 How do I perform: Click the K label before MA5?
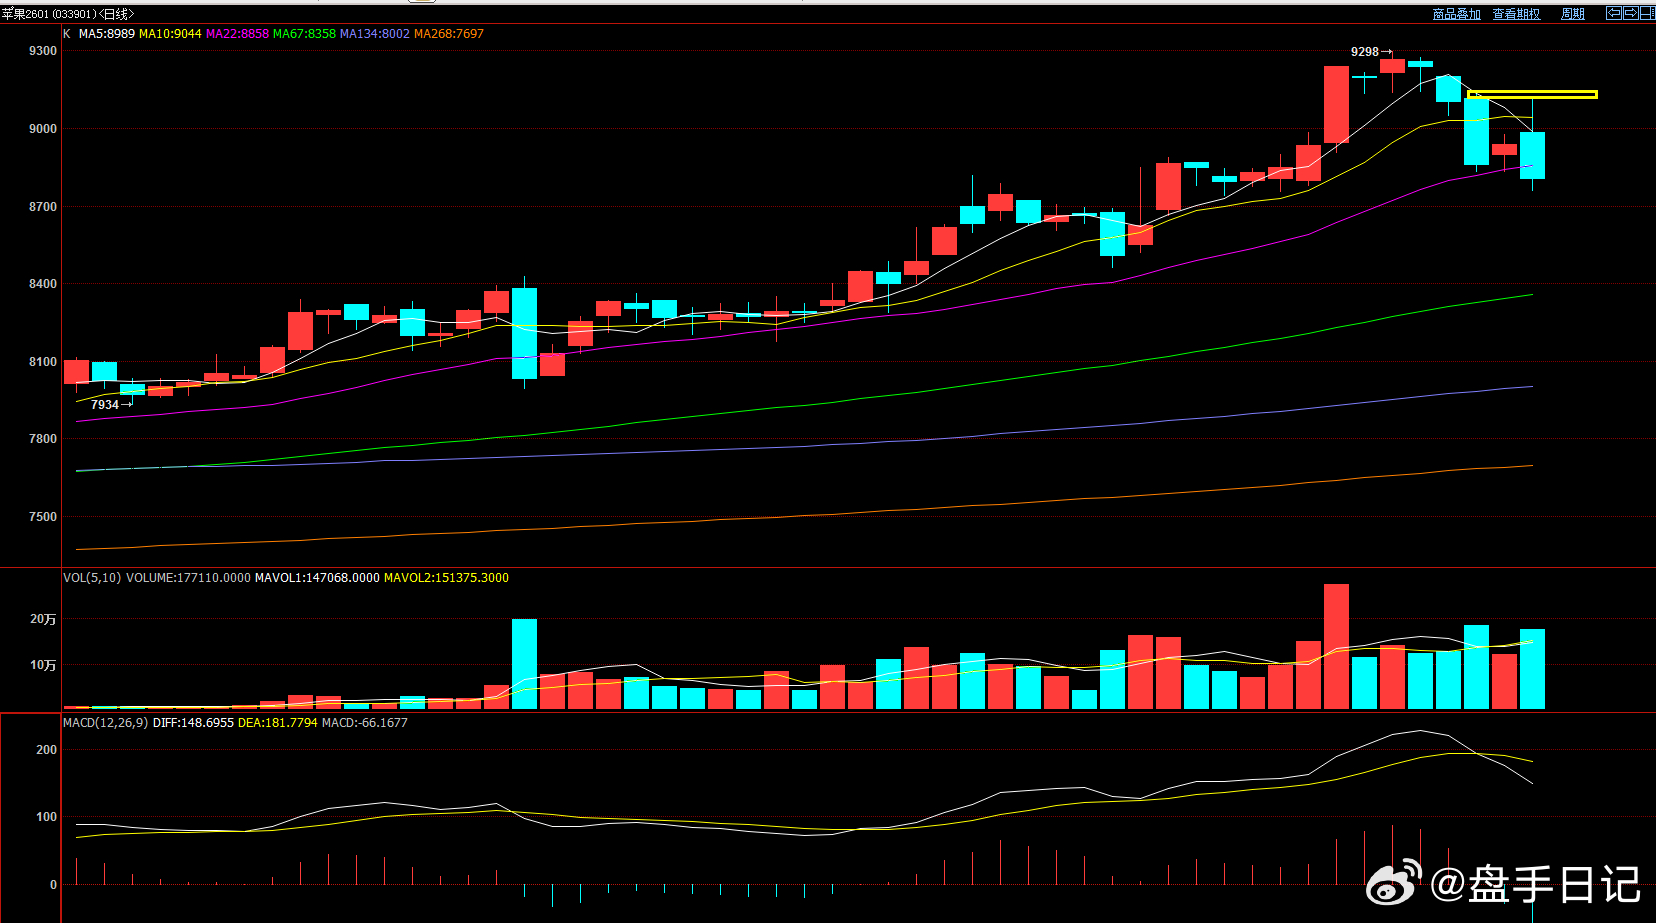coord(67,34)
